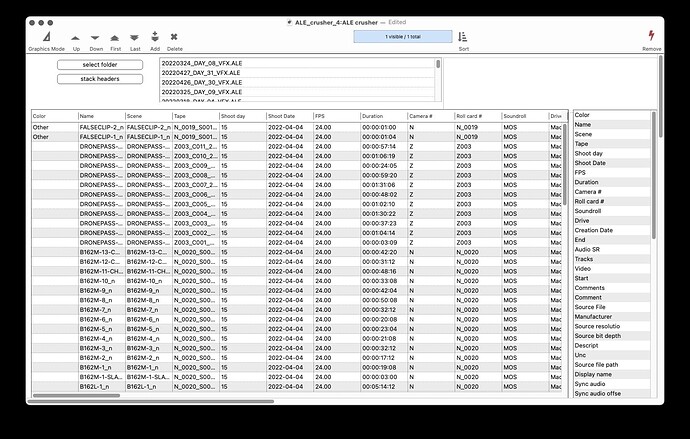Screen dimensions: 690x439
Task: Click the table horizontal scrollbar
Action: [76, 396]
